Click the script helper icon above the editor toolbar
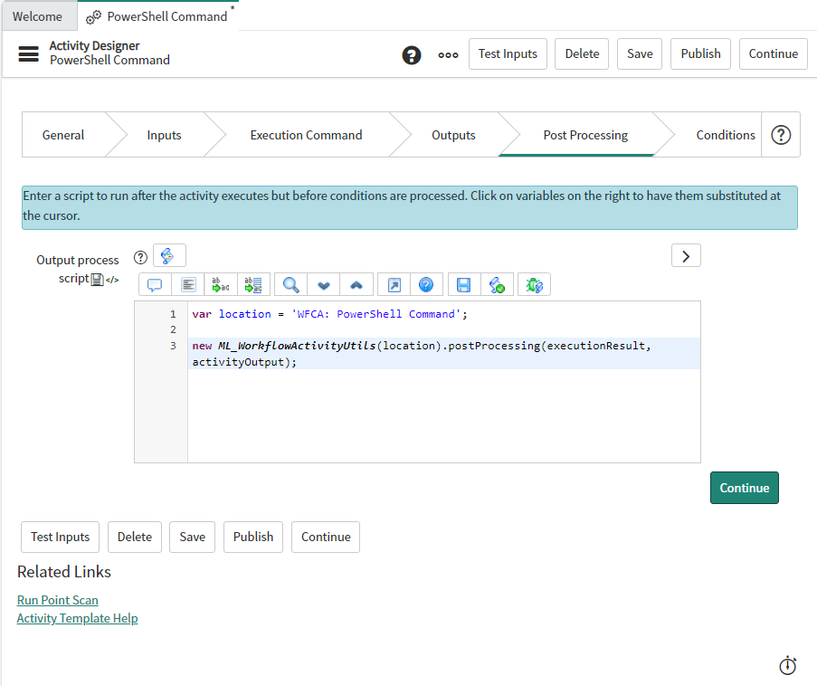817x686 pixels. tap(169, 256)
